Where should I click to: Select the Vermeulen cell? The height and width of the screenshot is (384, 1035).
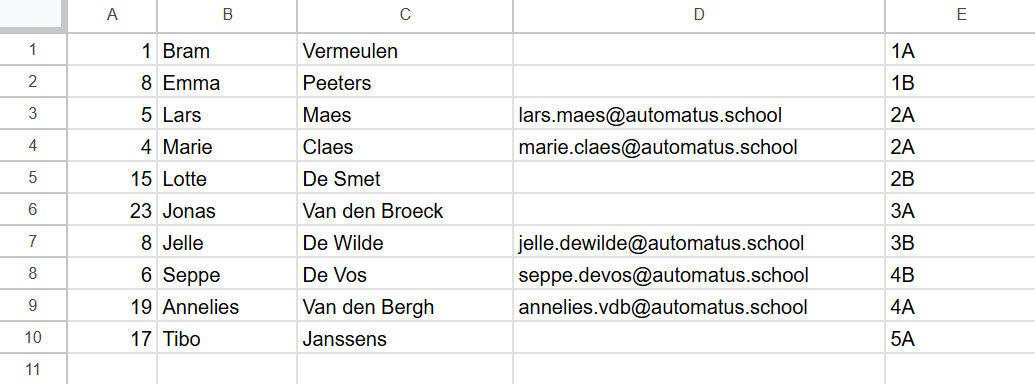coord(405,50)
